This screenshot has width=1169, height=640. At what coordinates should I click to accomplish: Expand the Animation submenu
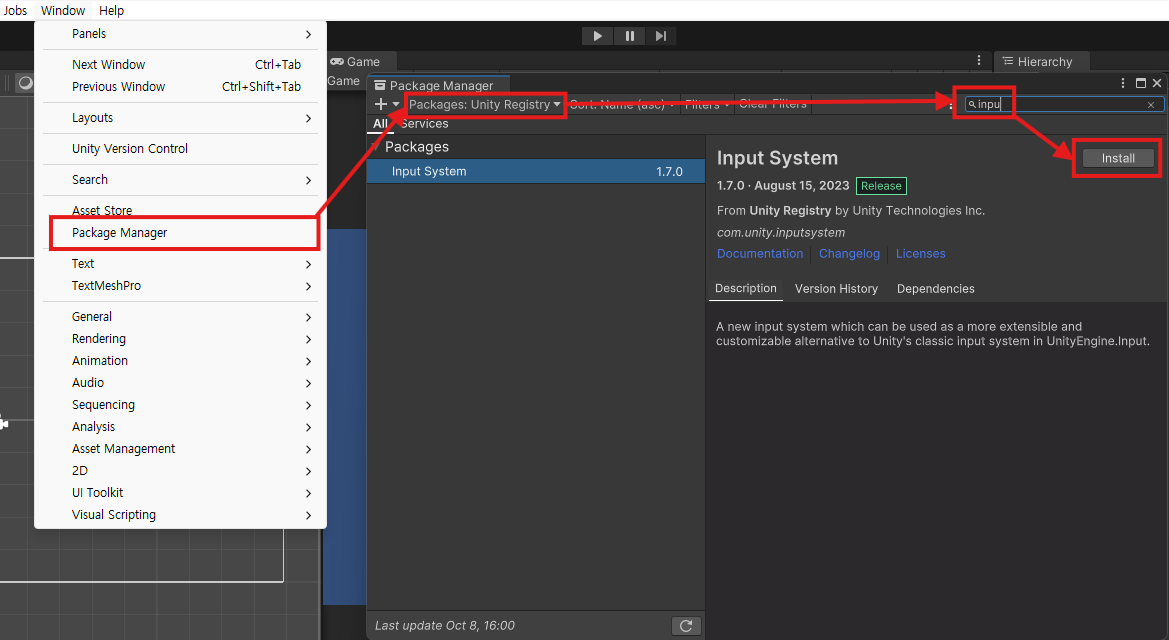click(180, 361)
